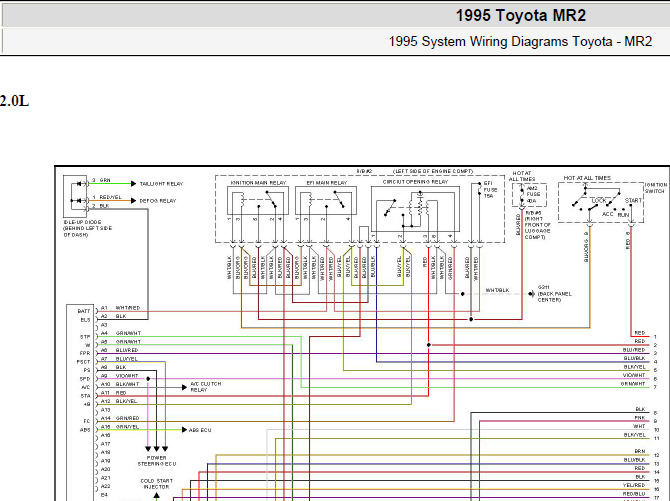Click the 'BLU/BLK' wire label at connector 4
Image resolution: width=670 pixels, height=501 pixels.
click(x=634, y=358)
